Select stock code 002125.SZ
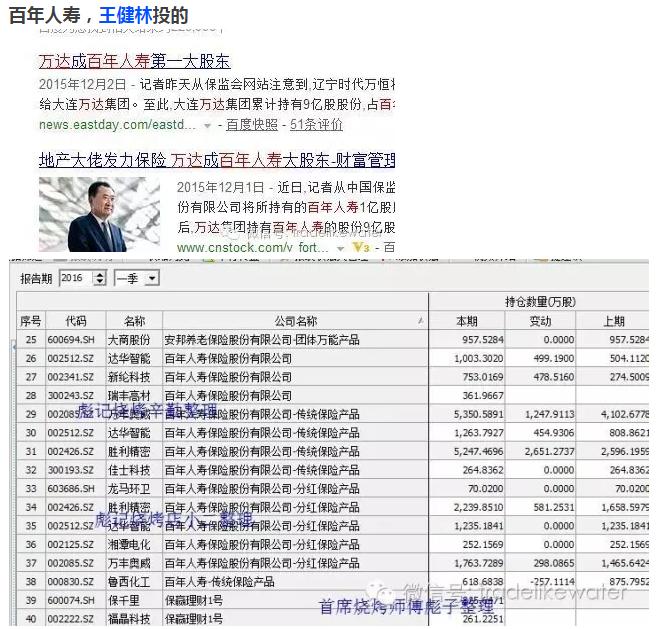 (71, 544)
